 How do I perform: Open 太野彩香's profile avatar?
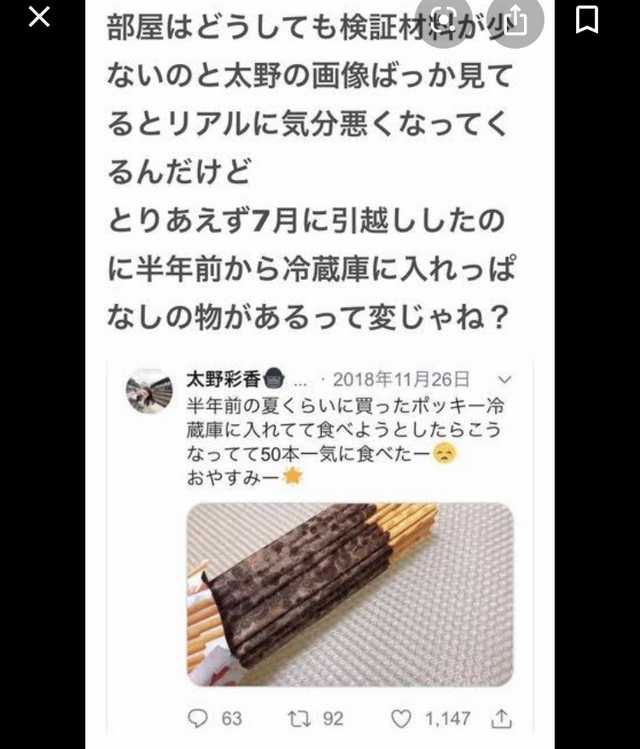tap(149, 391)
